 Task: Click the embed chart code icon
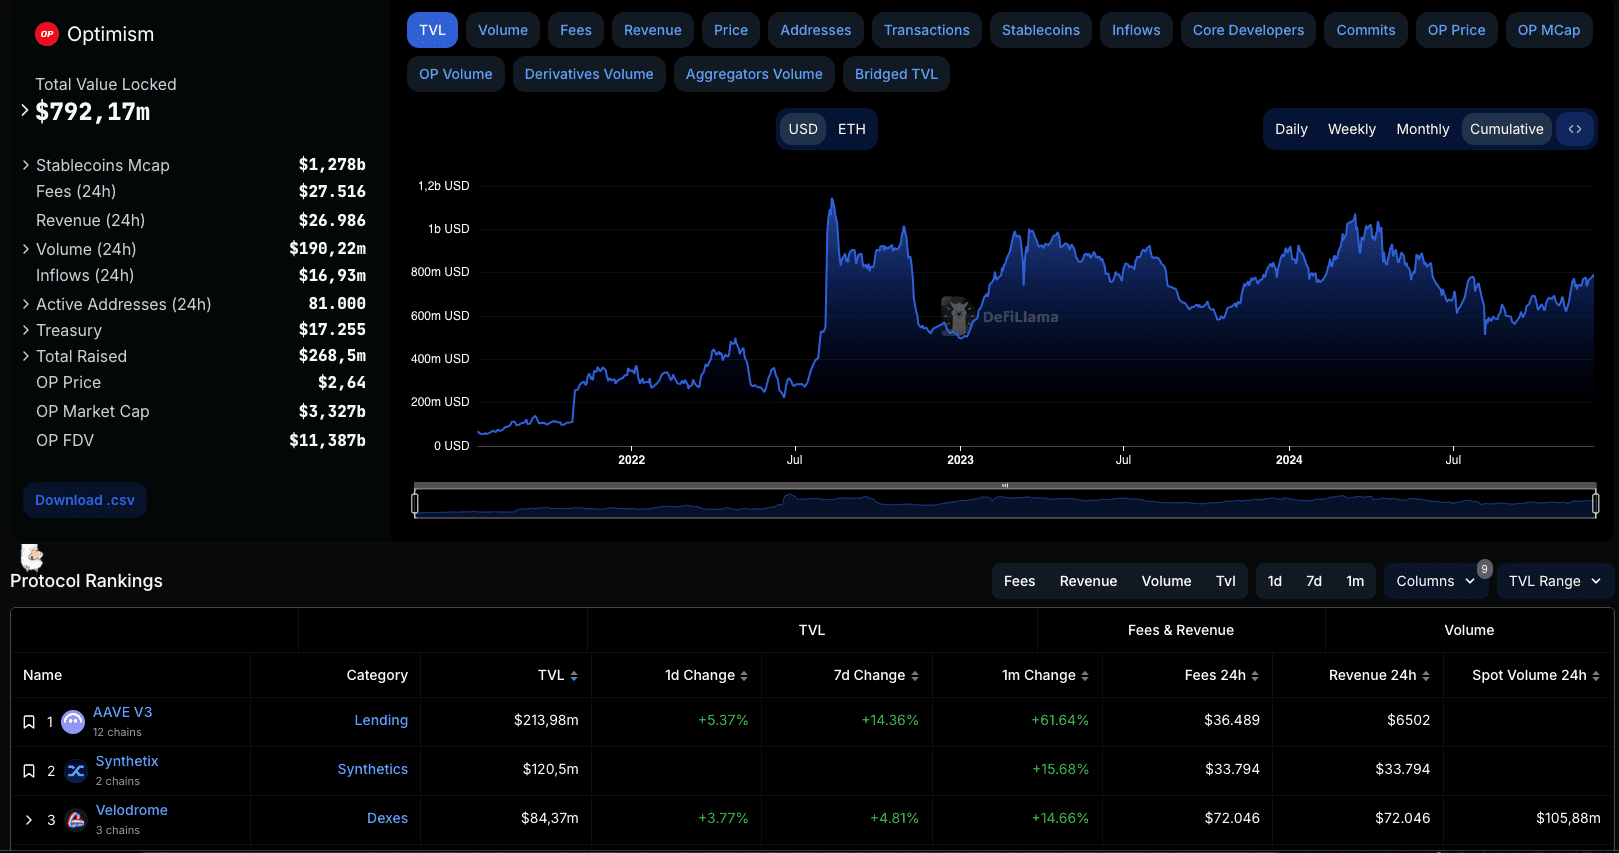[1575, 129]
